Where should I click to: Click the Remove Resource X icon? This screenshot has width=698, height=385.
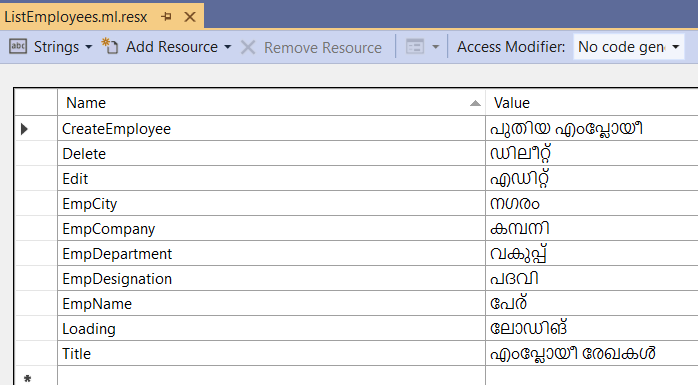coord(248,47)
